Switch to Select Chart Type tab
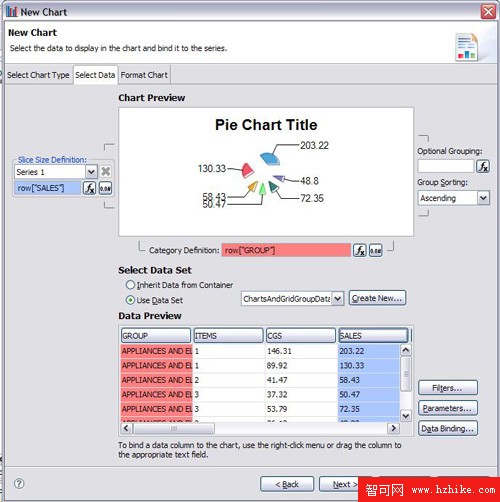Screen dimensions: 500x502 pos(38,75)
